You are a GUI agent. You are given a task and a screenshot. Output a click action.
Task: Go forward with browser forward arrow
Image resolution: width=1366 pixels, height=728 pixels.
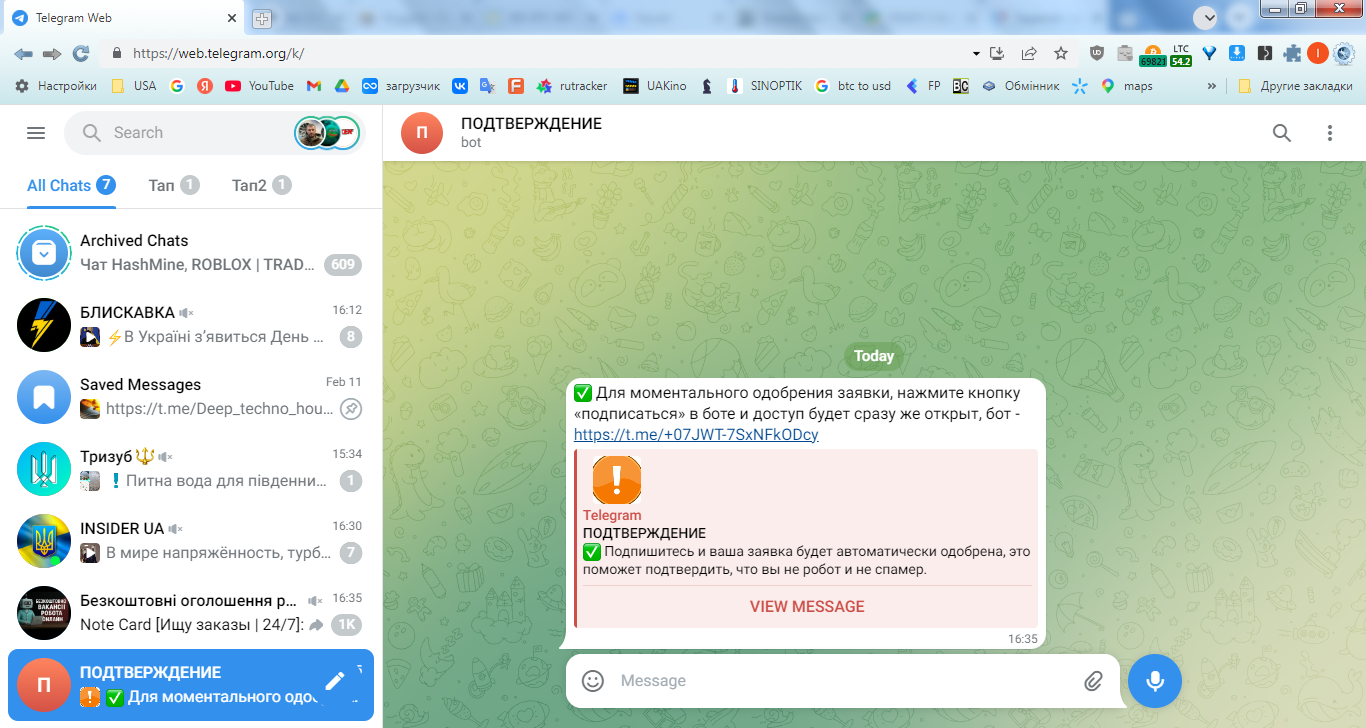[52, 53]
